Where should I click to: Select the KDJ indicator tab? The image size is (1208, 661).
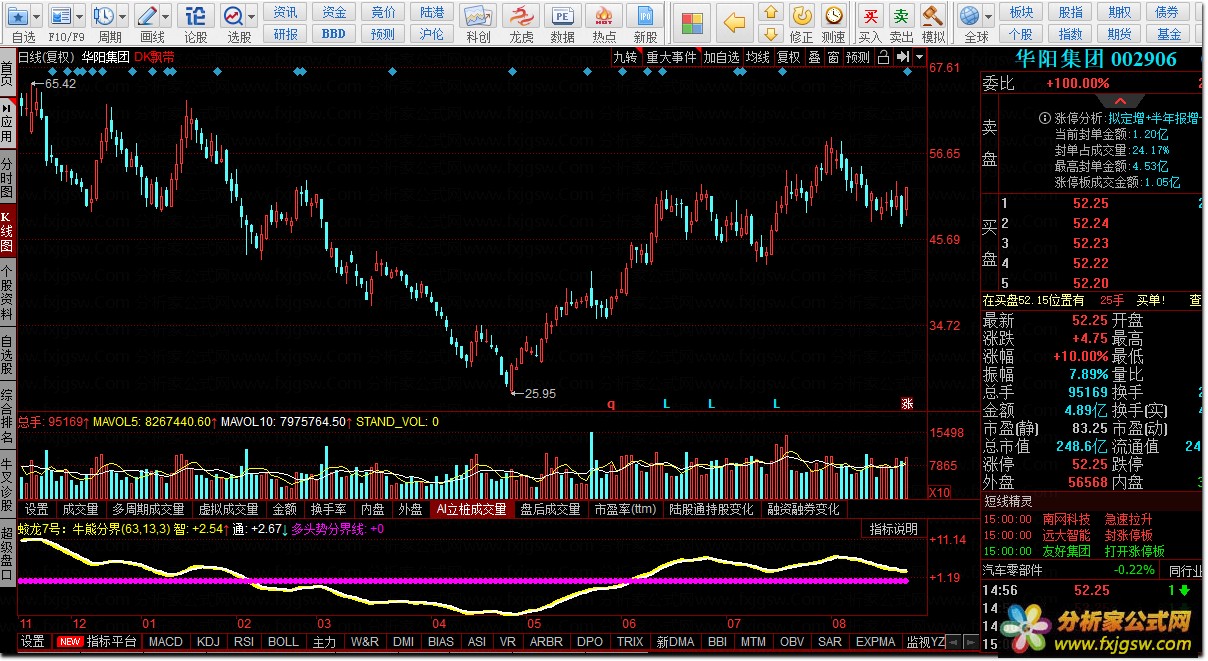(208, 642)
